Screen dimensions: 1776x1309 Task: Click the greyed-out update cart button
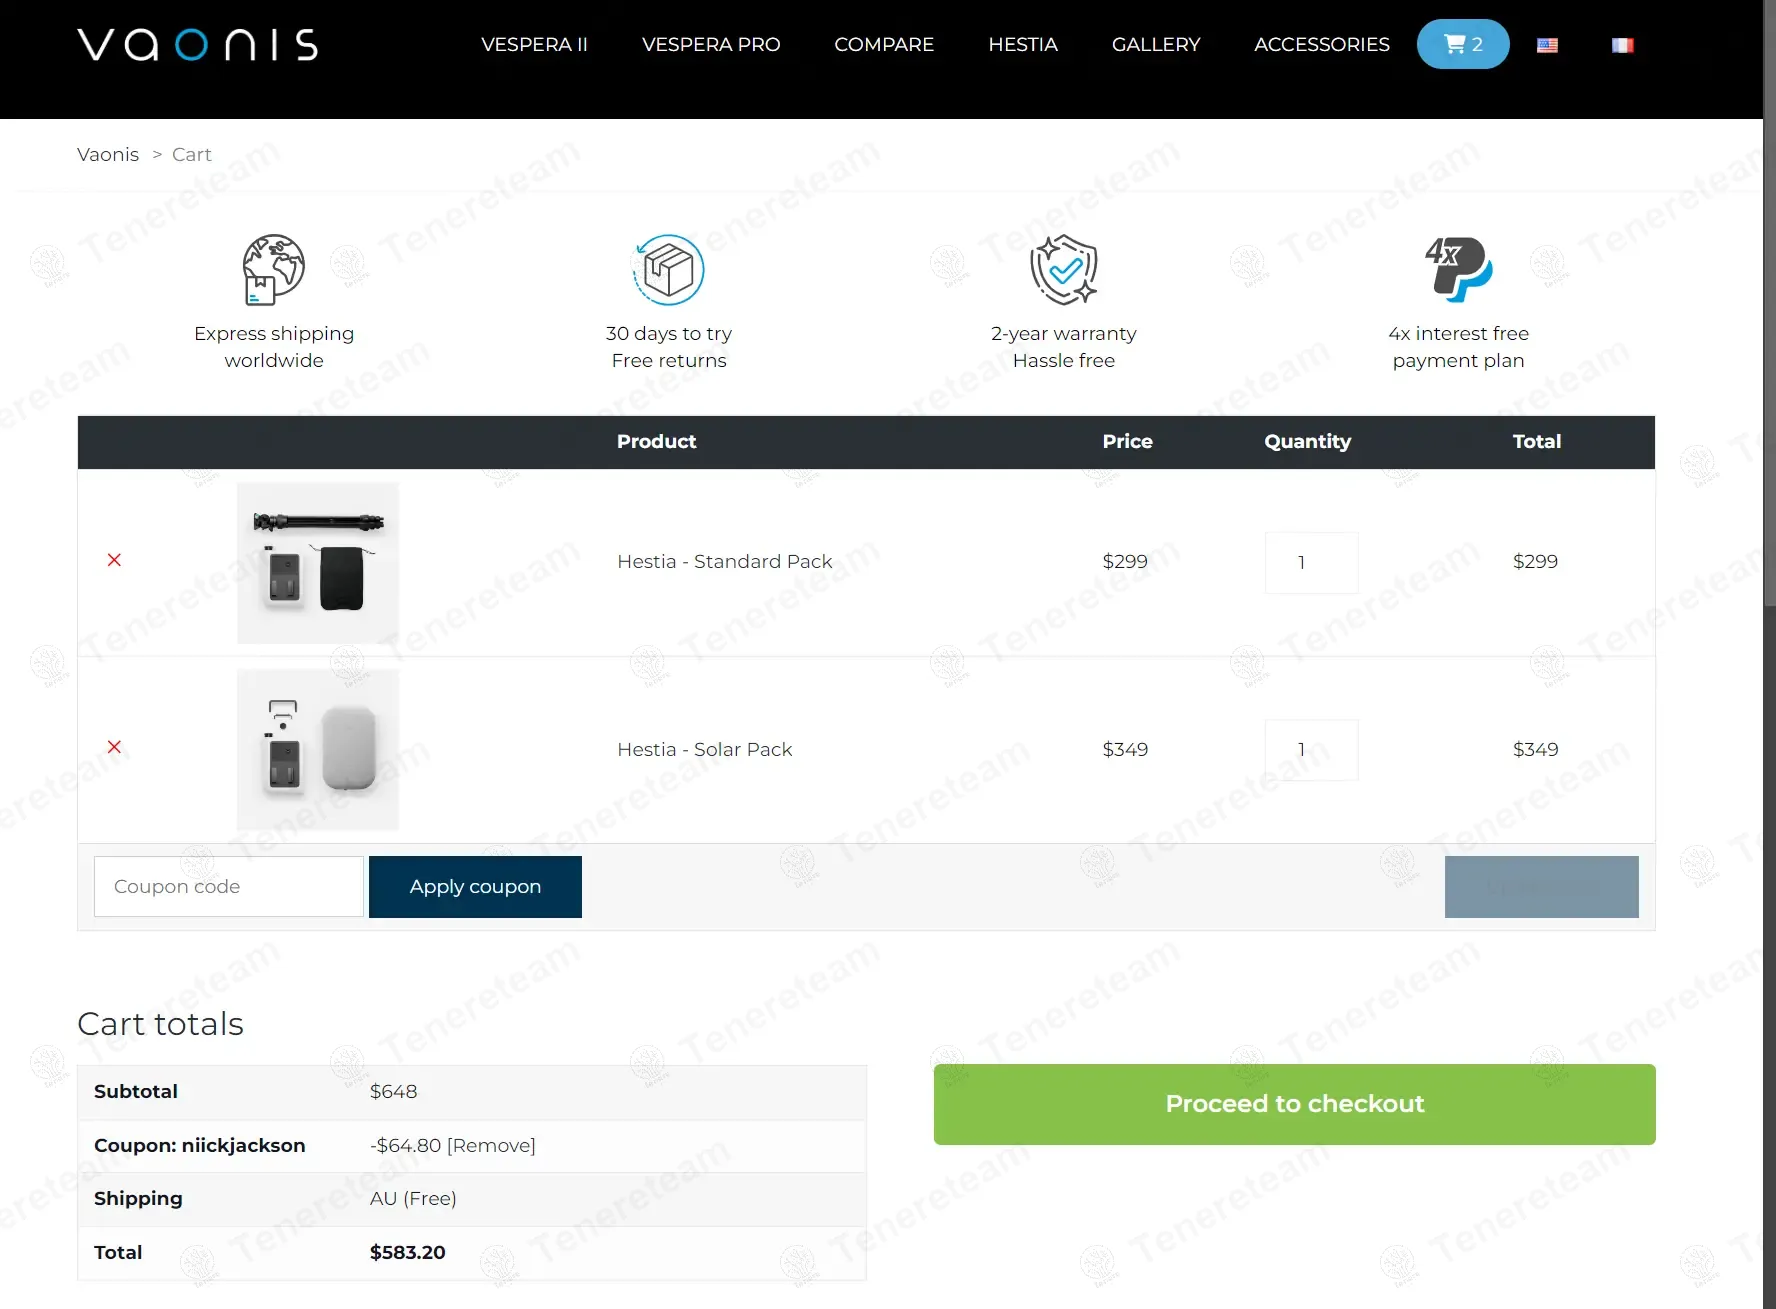1541,886
